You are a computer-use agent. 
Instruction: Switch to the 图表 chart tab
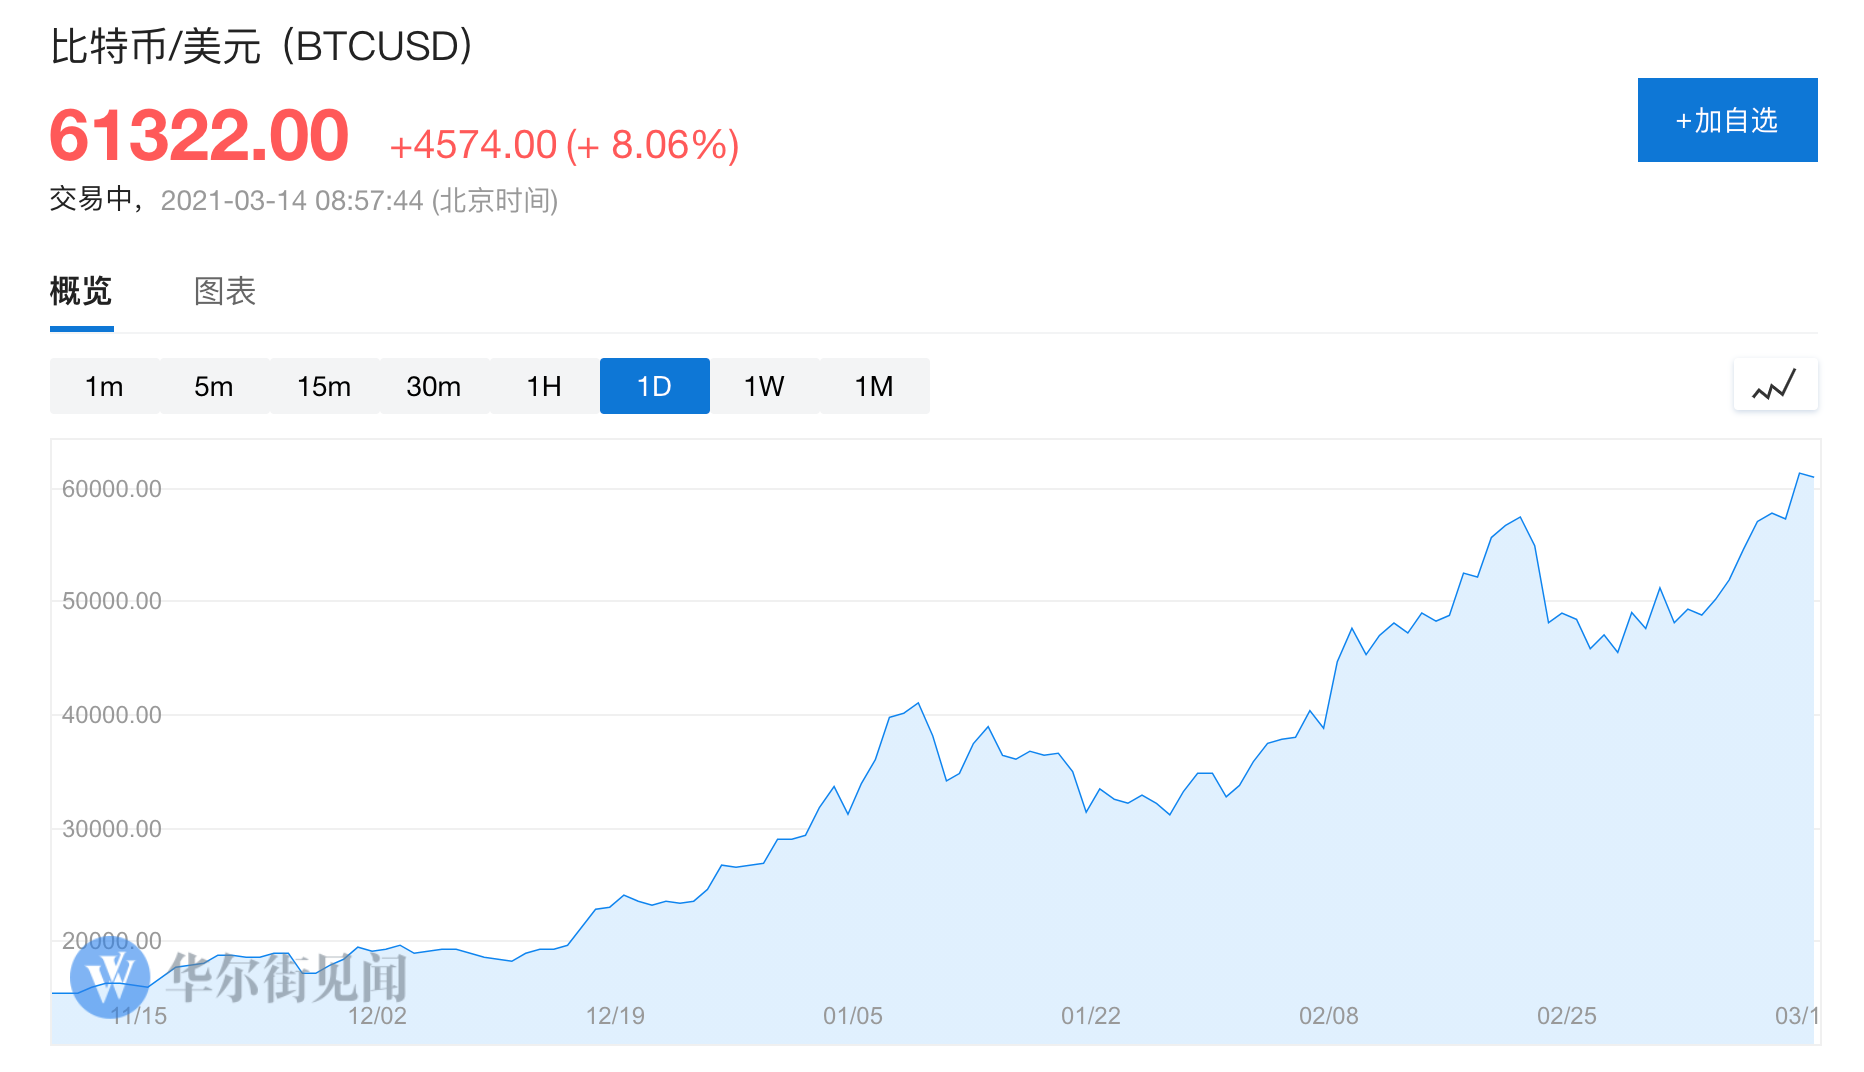tap(225, 291)
